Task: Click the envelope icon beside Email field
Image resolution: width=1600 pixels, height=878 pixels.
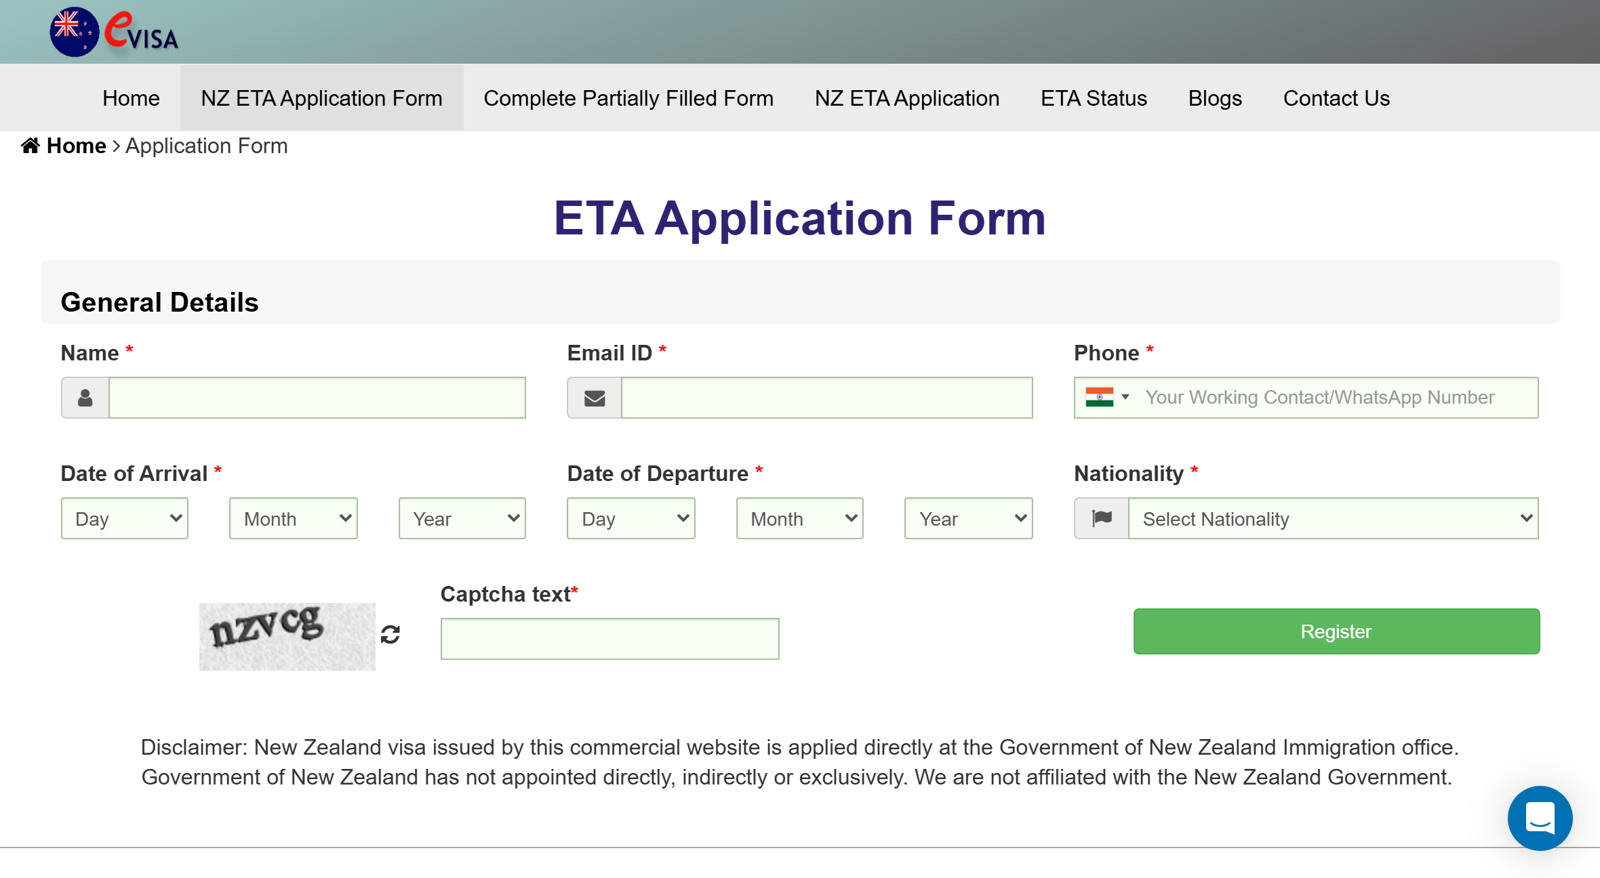Action: [594, 398]
